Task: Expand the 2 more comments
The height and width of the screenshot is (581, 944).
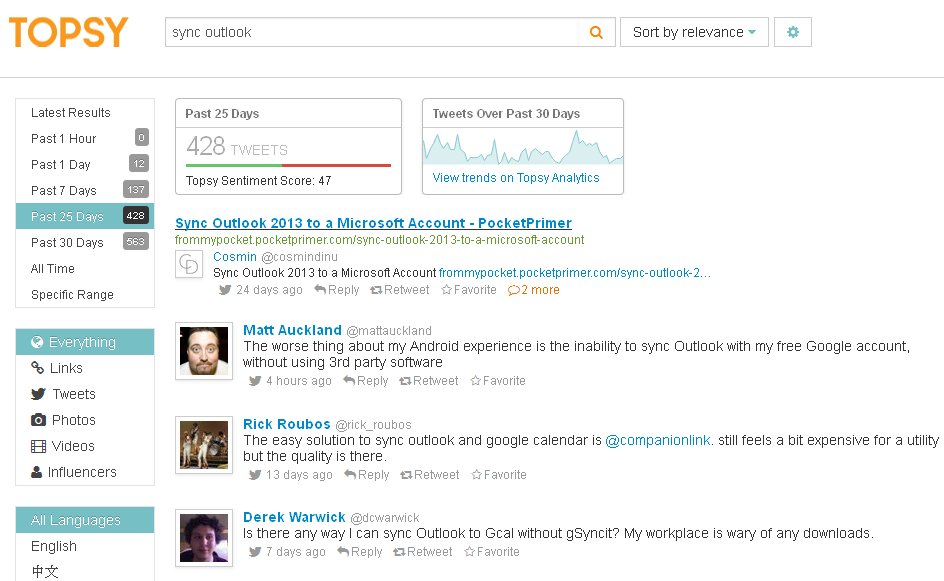Action: click(x=533, y=290)
